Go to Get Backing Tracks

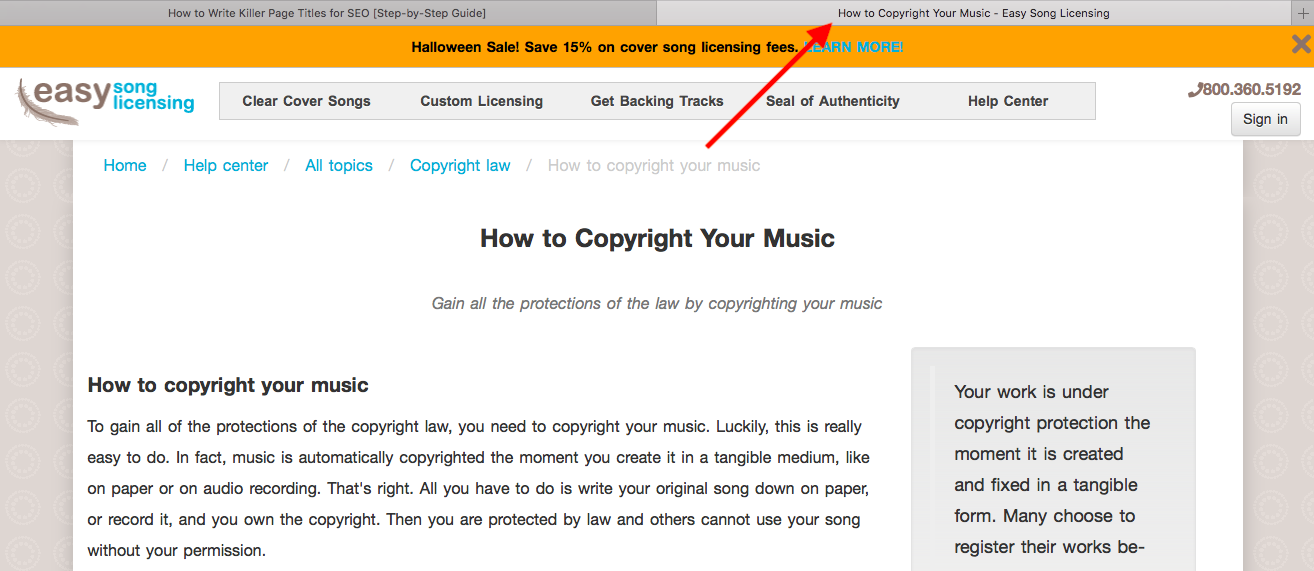657,101
